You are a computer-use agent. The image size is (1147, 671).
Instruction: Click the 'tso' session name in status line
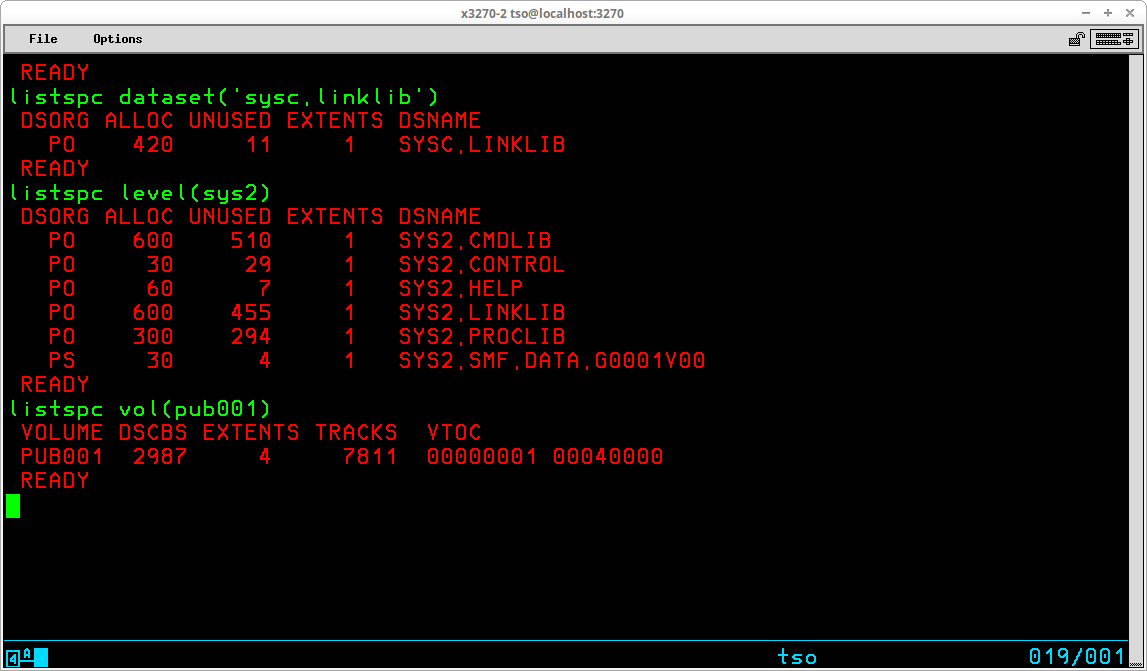coord(797,657)
